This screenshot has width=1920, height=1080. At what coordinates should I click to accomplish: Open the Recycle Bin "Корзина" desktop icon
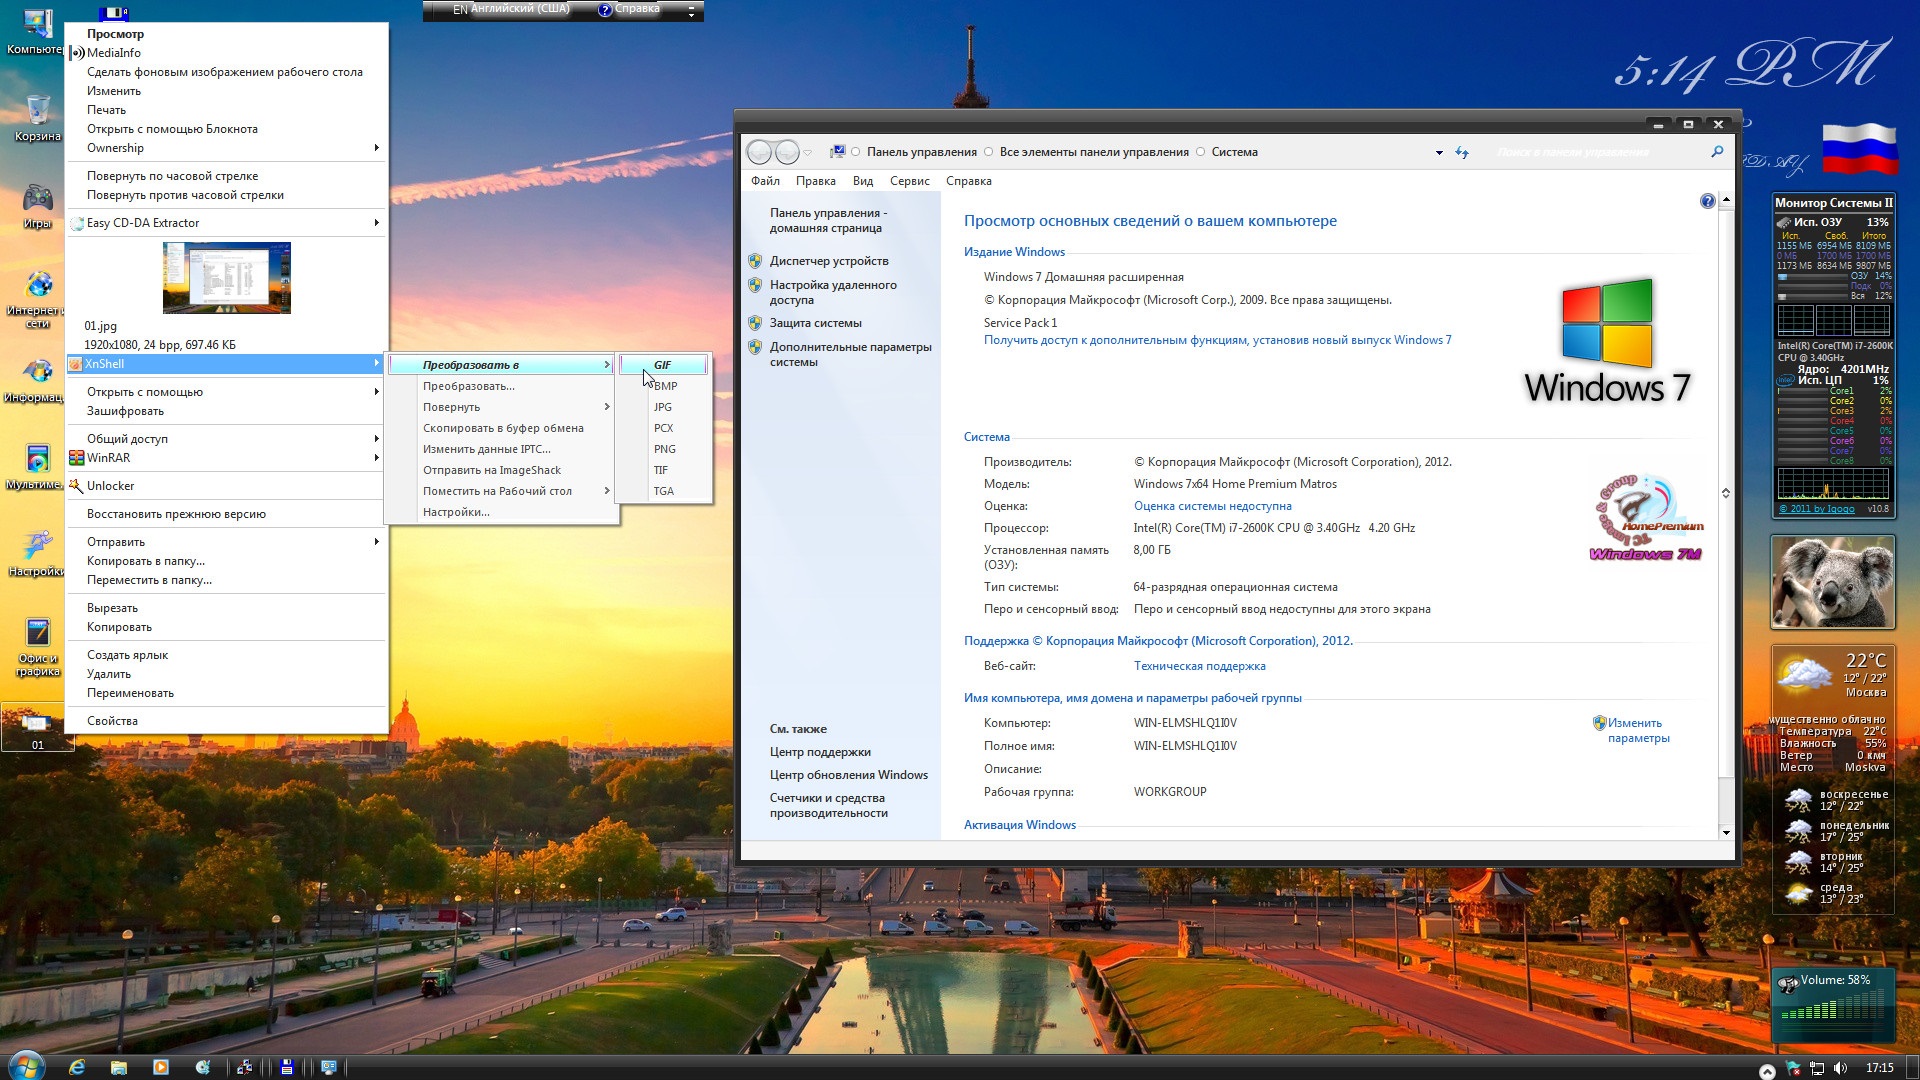pos(37,118)
